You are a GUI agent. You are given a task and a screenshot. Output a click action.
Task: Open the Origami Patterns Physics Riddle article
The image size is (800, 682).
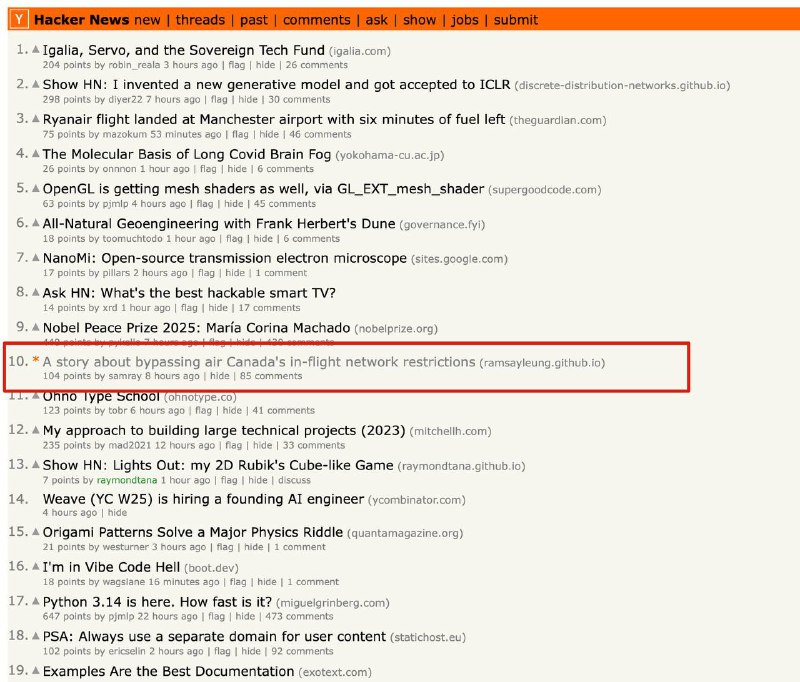193,533
